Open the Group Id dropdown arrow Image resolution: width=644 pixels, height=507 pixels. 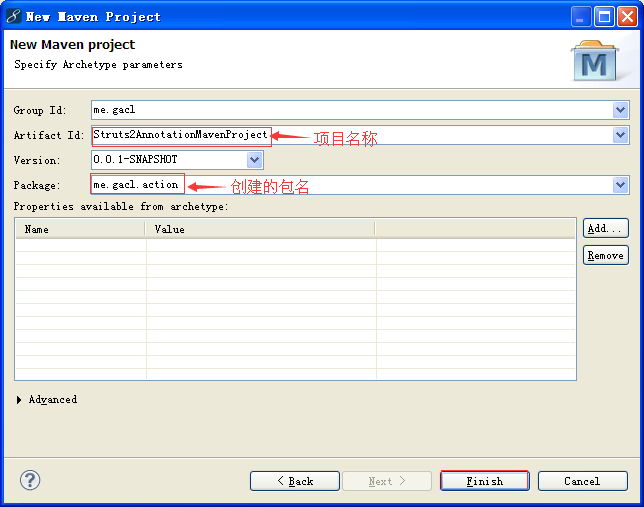[x=620, y=110]
